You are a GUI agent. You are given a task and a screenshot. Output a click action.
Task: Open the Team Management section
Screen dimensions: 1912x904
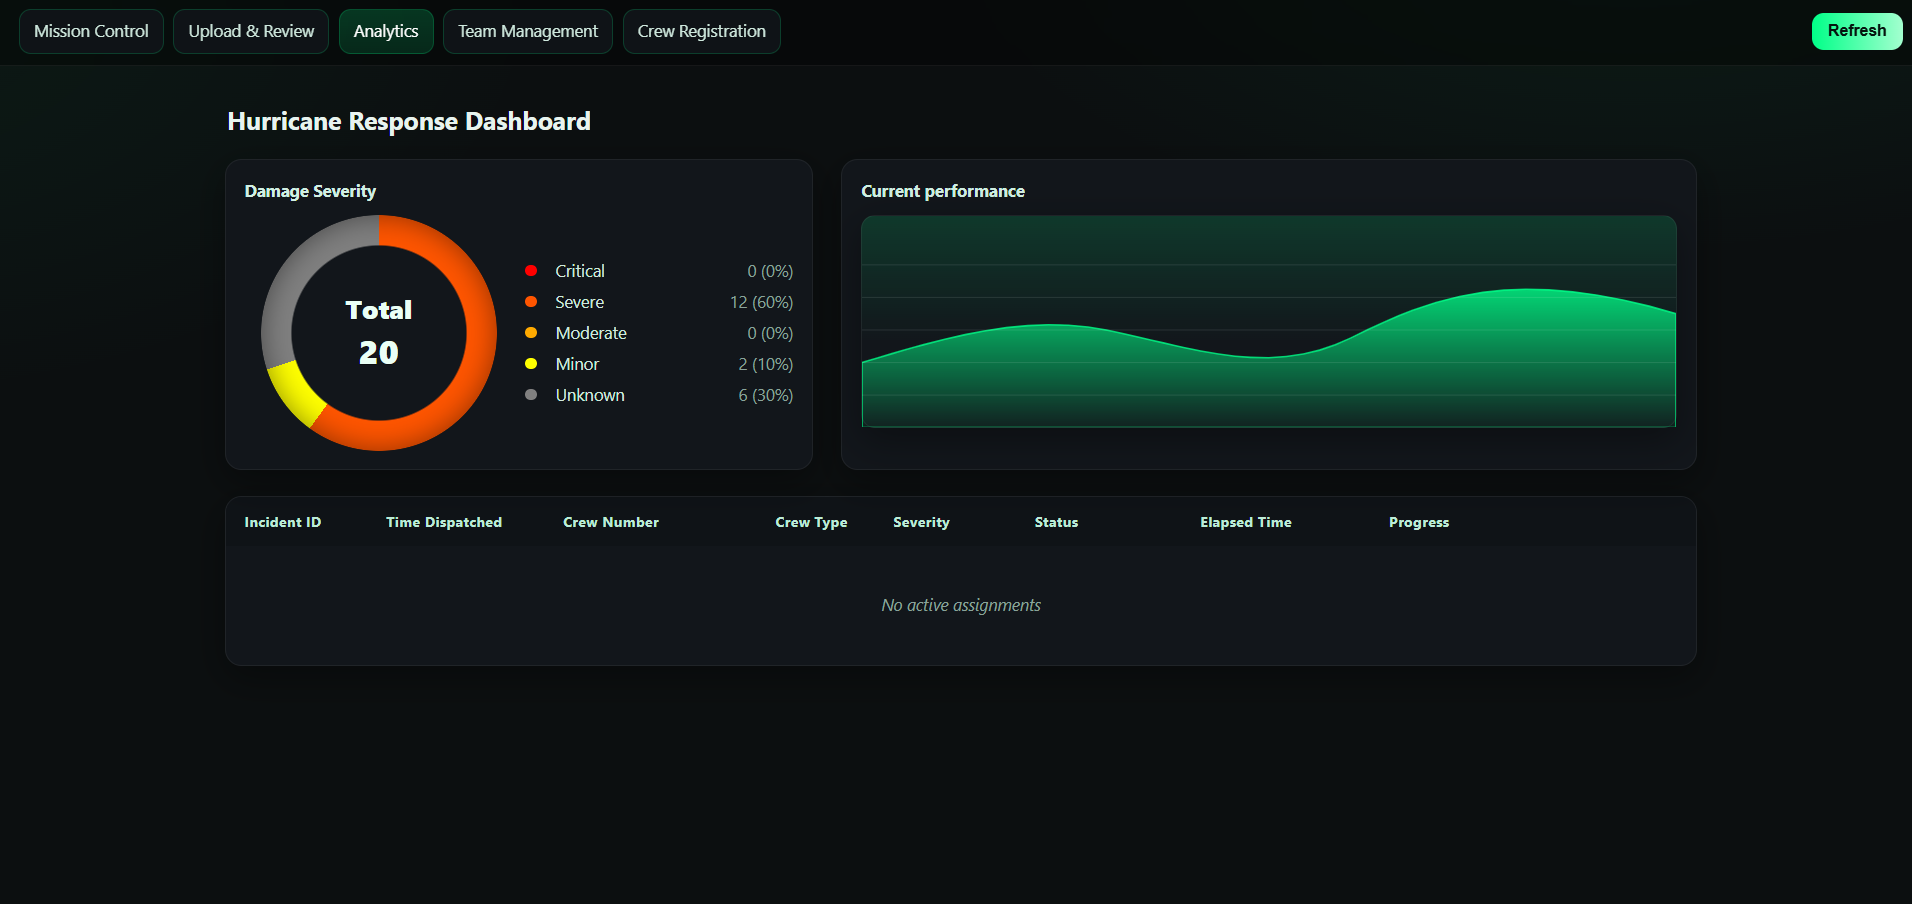(x=527, y=31)
